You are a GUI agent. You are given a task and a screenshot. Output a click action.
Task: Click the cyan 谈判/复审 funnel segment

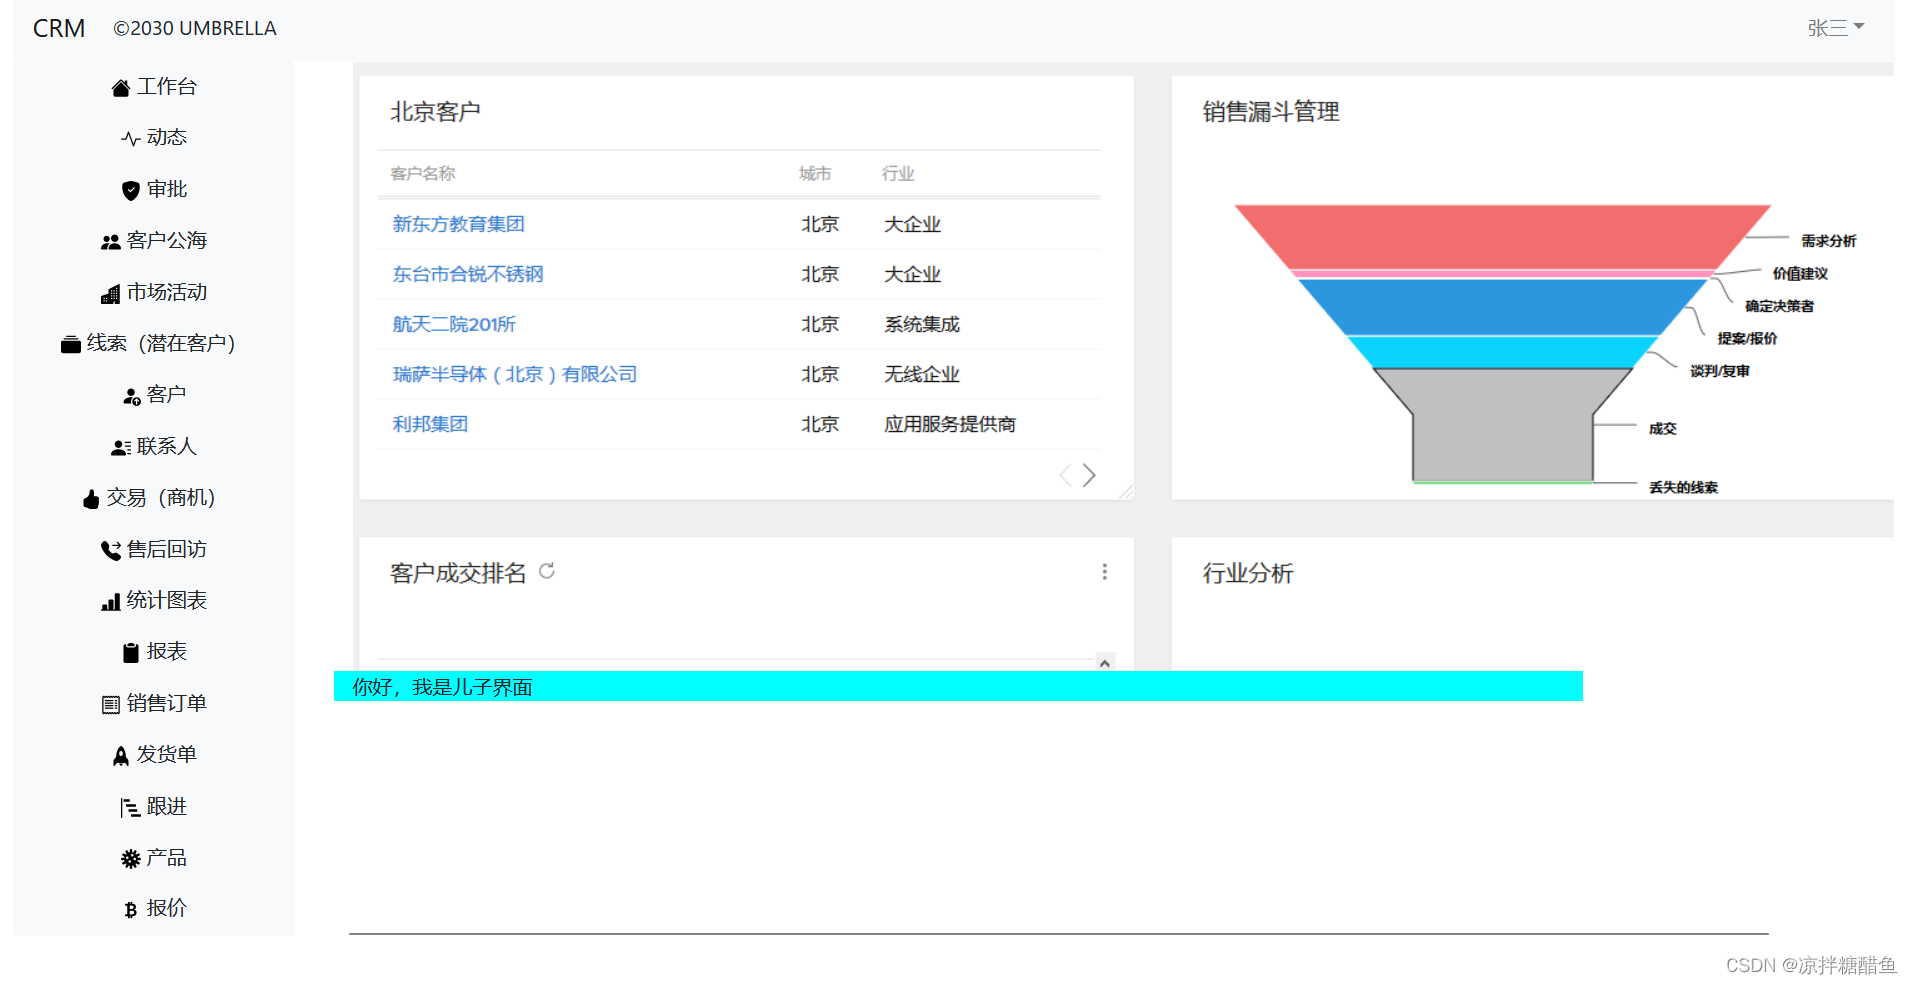point(1502,352)
